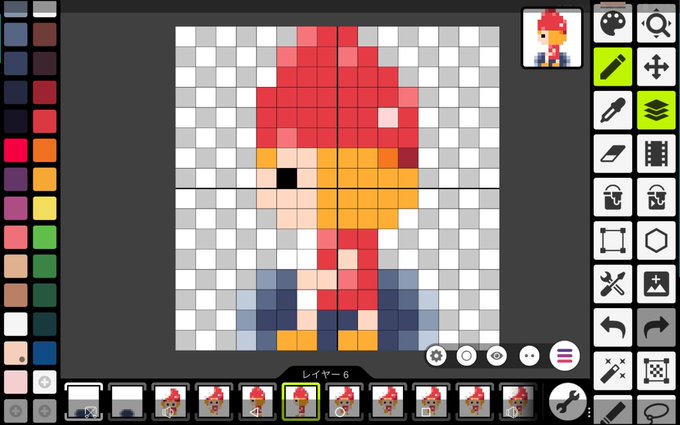Select the pencil drawing tool
Image resolution: width=680 pixels, height=425 pixels.
(x=613, y=66)
